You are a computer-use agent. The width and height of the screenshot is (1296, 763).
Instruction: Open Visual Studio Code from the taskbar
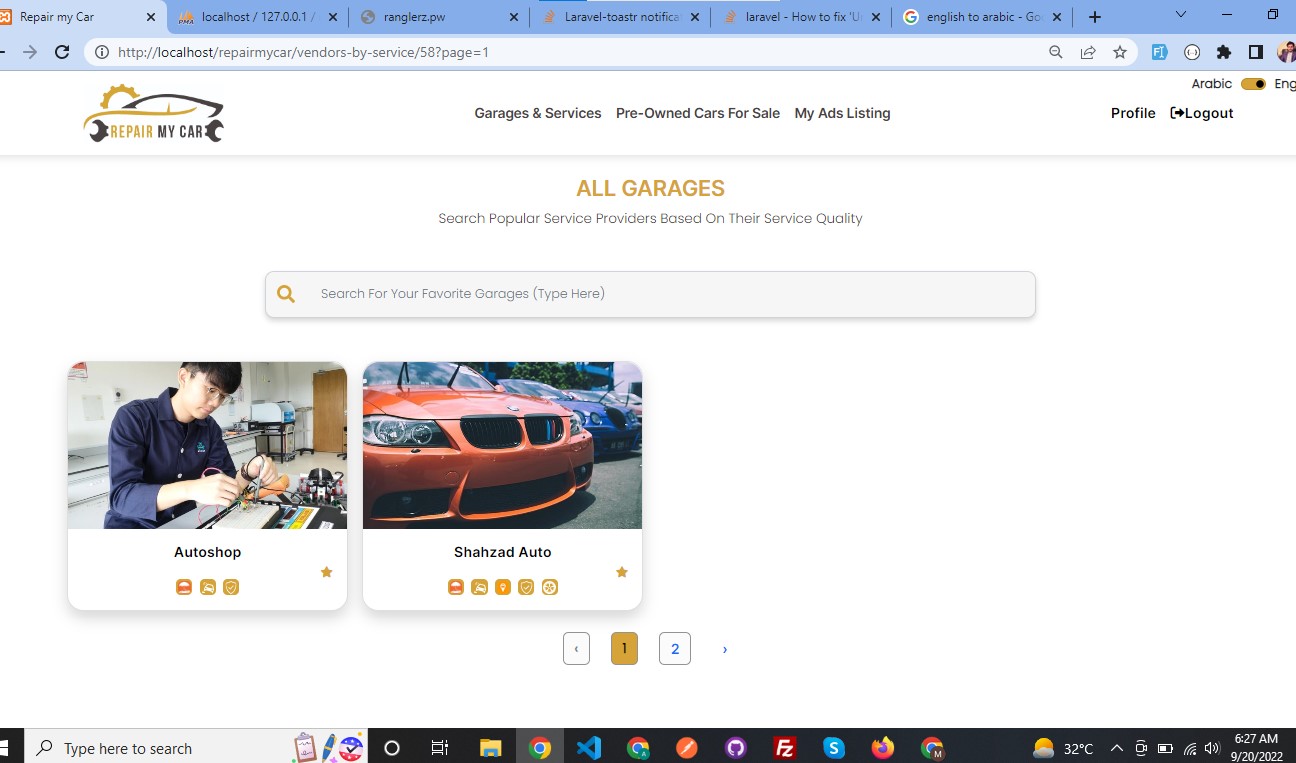click(588, 748)
